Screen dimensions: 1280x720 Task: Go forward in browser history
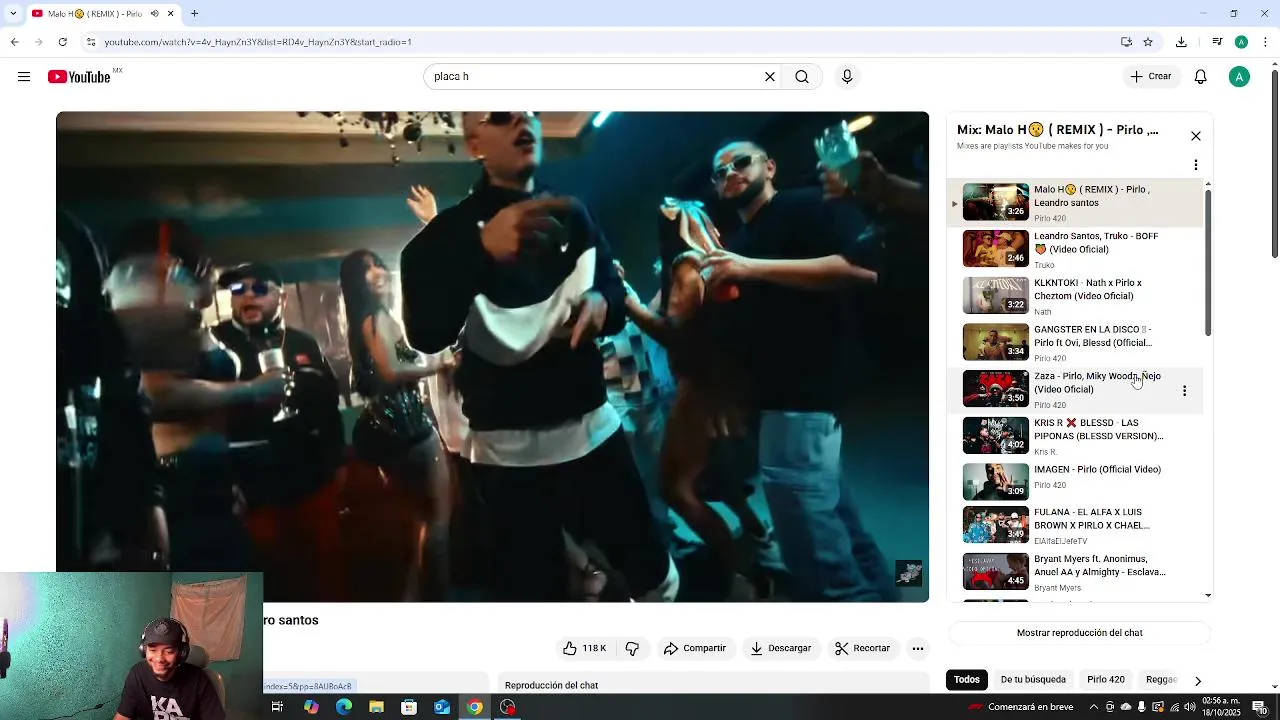[x=38, y=42]
